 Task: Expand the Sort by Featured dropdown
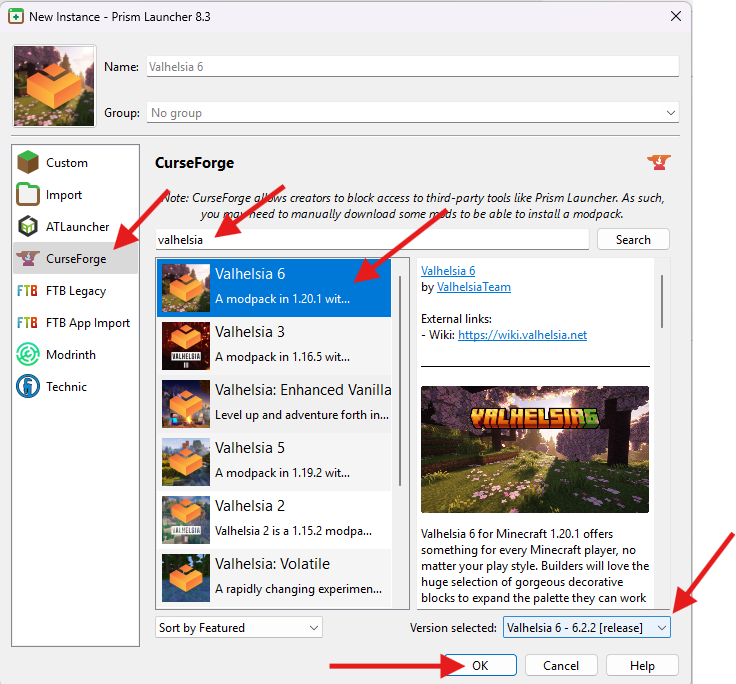(238, 627)
